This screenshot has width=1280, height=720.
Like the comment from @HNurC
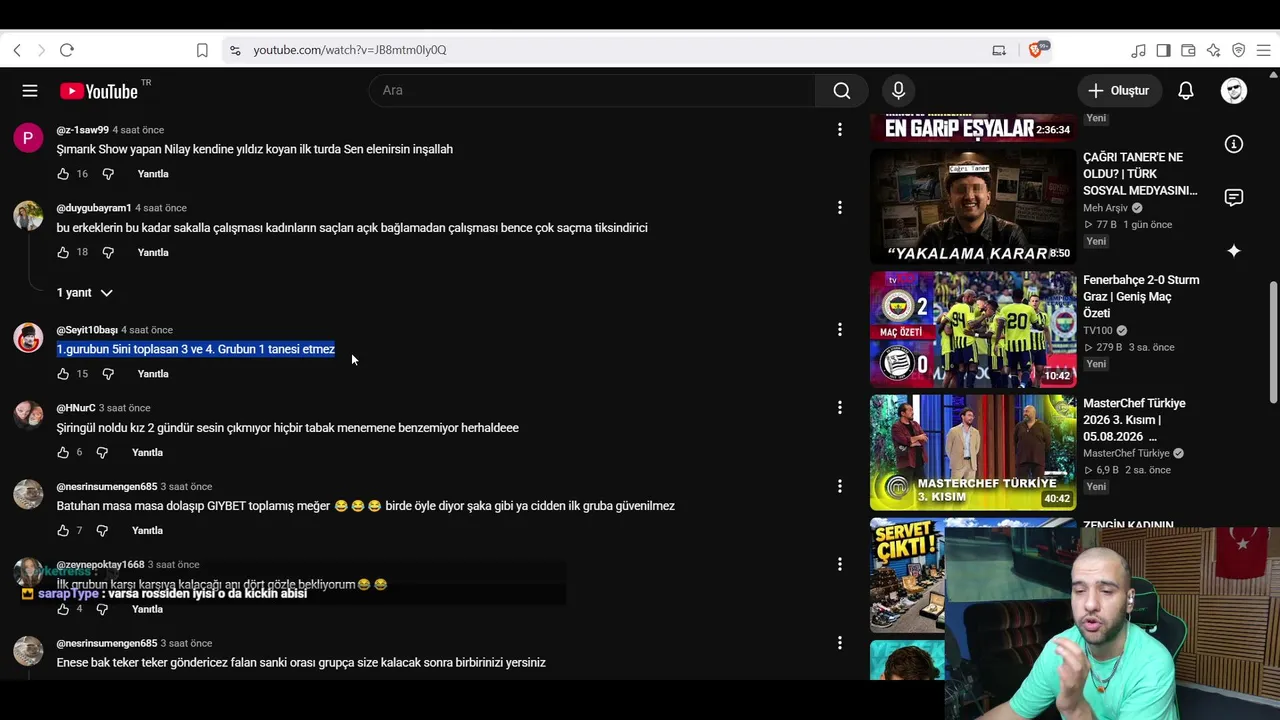[63, 453]
